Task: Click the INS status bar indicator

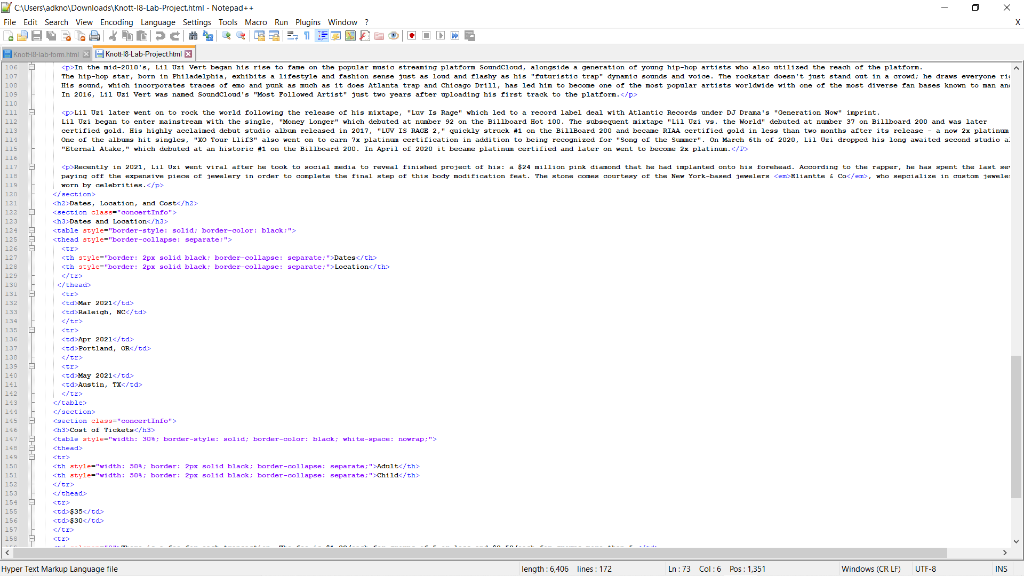Action: click(x=1001, y=569)
